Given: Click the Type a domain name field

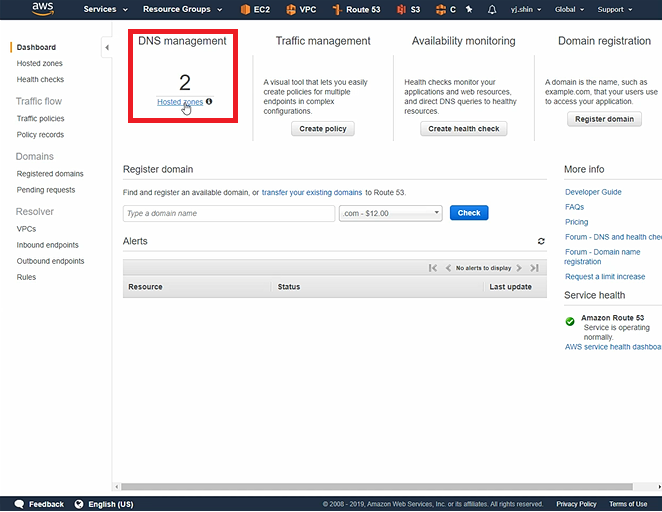Looking at the screenshot, I should click(229, 213).
